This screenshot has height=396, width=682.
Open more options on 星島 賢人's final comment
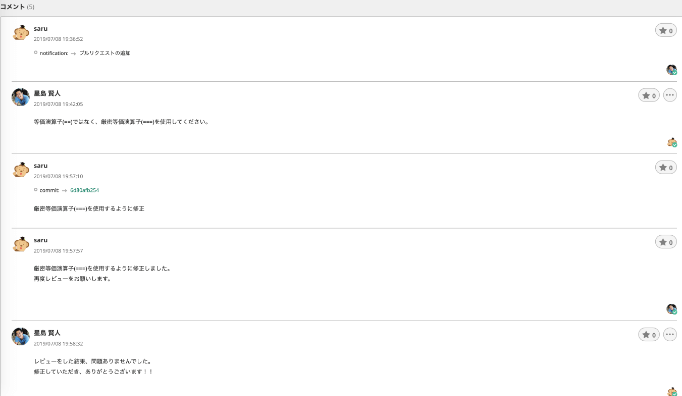pyautogui.click(x=670, y=334)
